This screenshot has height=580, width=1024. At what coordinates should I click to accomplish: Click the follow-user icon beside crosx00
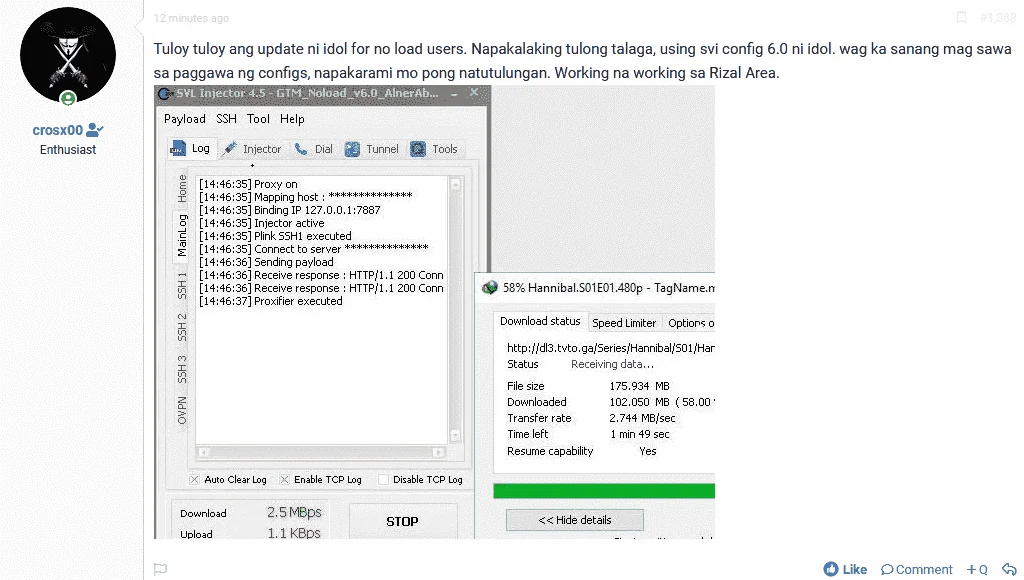(95, 130)
